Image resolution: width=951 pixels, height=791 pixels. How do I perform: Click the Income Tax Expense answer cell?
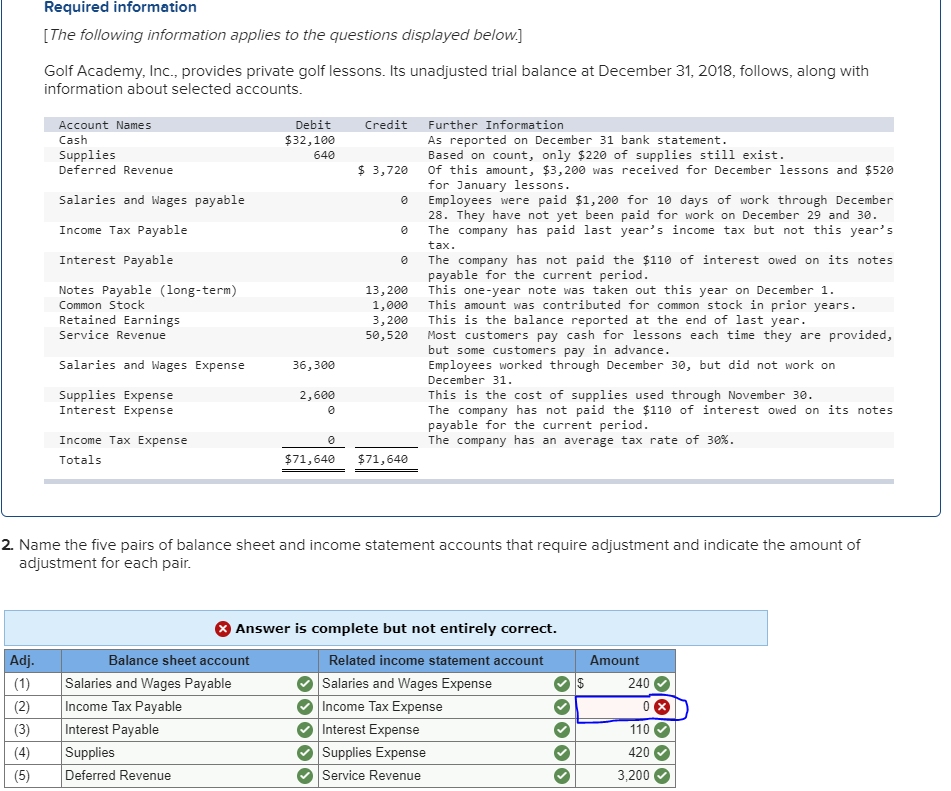point(447,707)
